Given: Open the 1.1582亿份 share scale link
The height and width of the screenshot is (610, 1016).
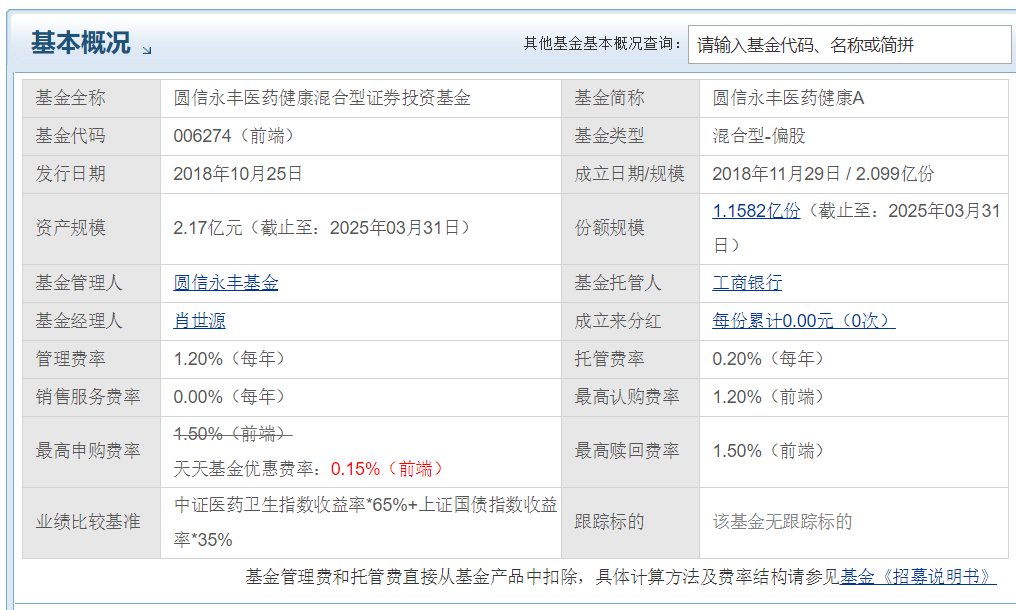Looking at the screenshot, I should click(756, 211).
